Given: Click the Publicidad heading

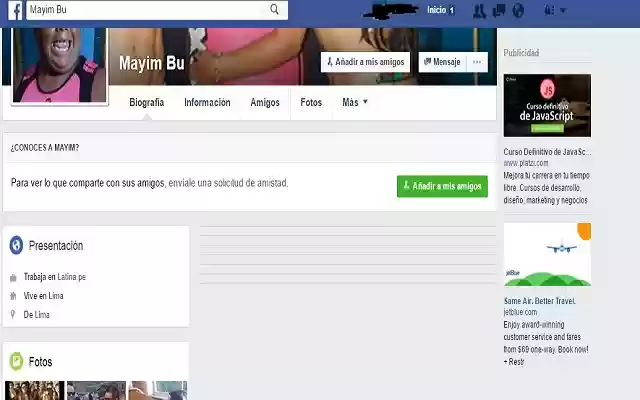Looking at the screenshot, I should pos(521,53).
